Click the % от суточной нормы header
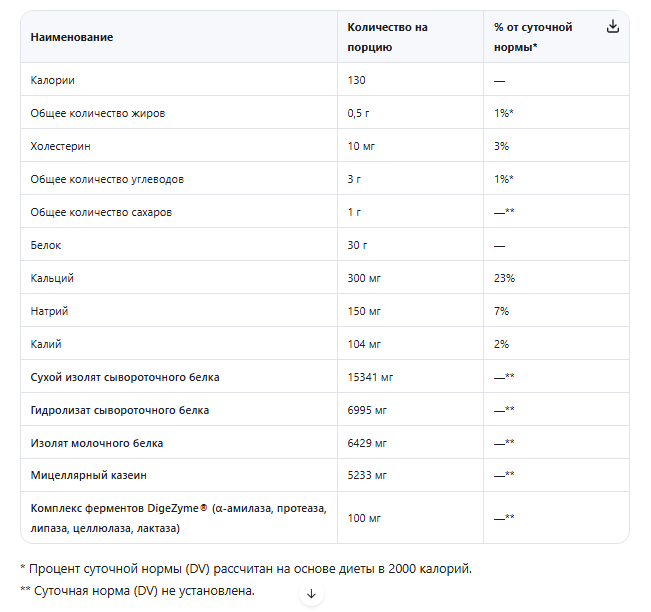651x612 pixels. 533,37
